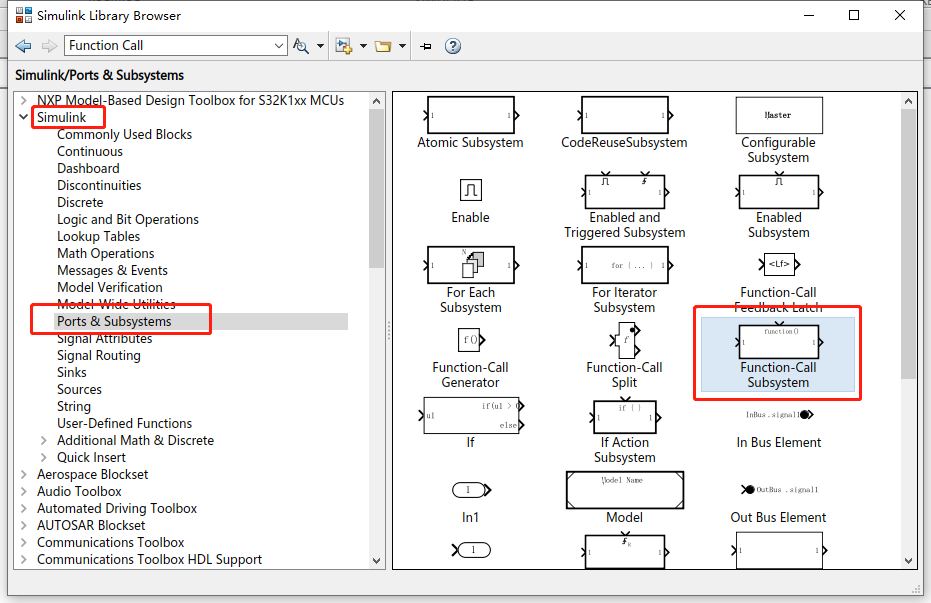Screen dimensions: 931x603
Task: Select the Model block
Action: point(624,490)
